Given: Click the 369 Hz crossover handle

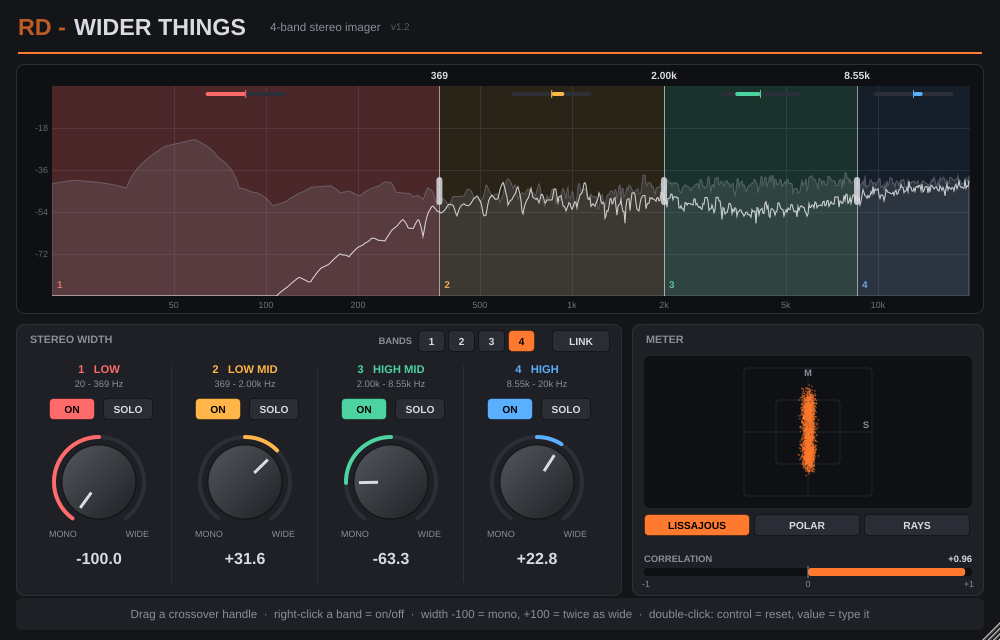Looking at the screenshot, I should (x=439, y=191).
